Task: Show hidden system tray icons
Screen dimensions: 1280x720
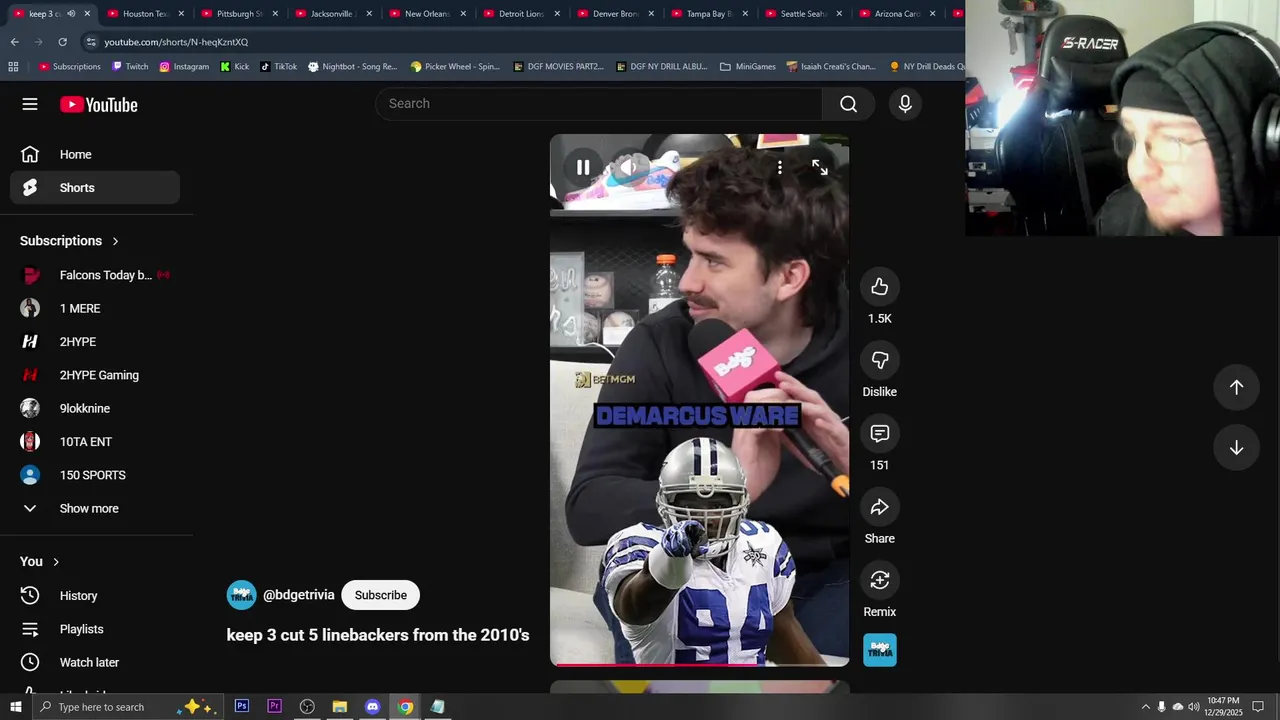Action: coord(1145,707)
